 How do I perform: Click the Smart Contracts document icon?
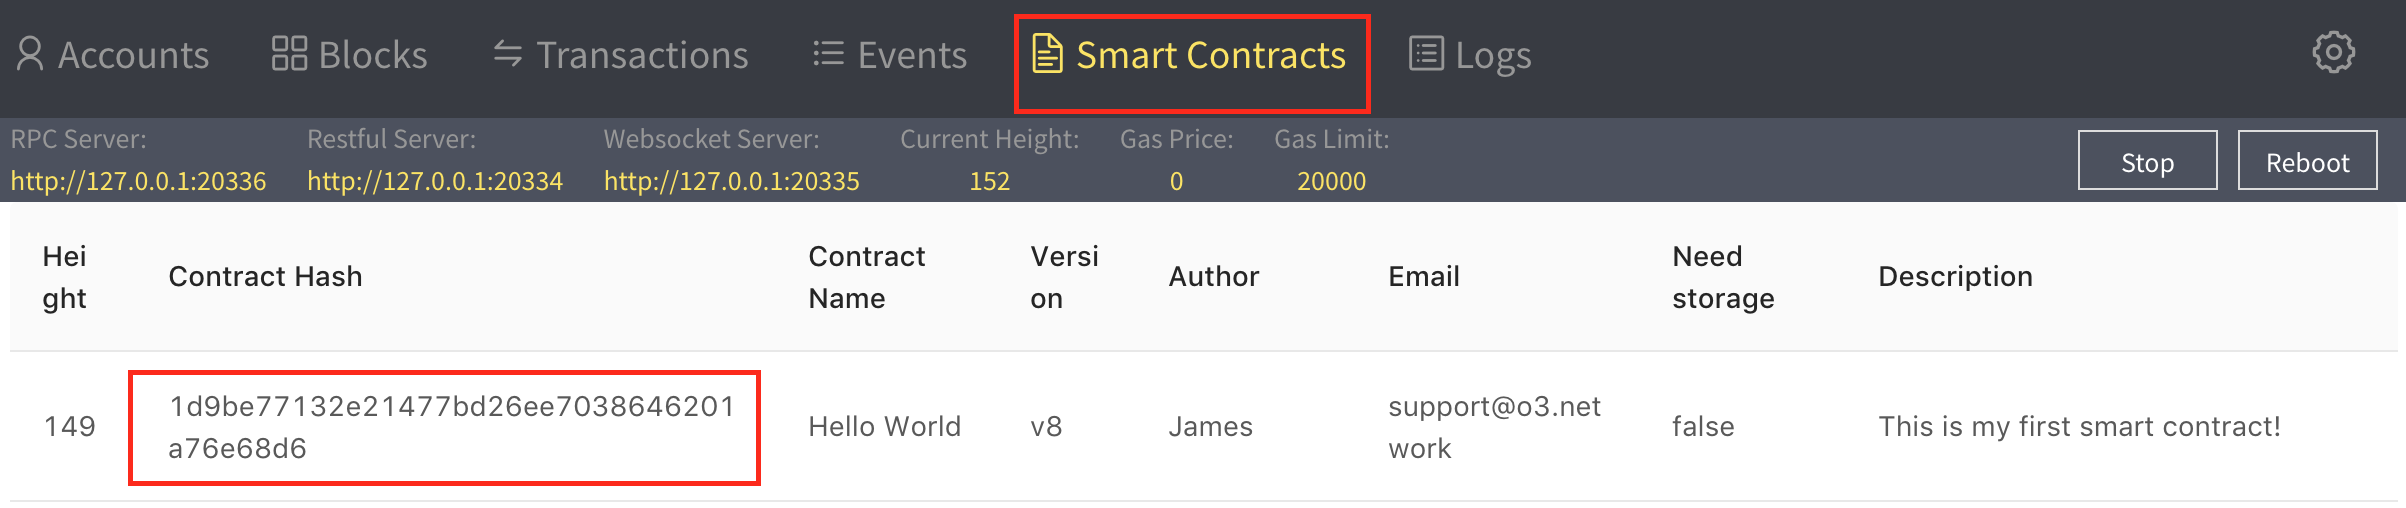pyautogui.click(x=1047, y=54)
